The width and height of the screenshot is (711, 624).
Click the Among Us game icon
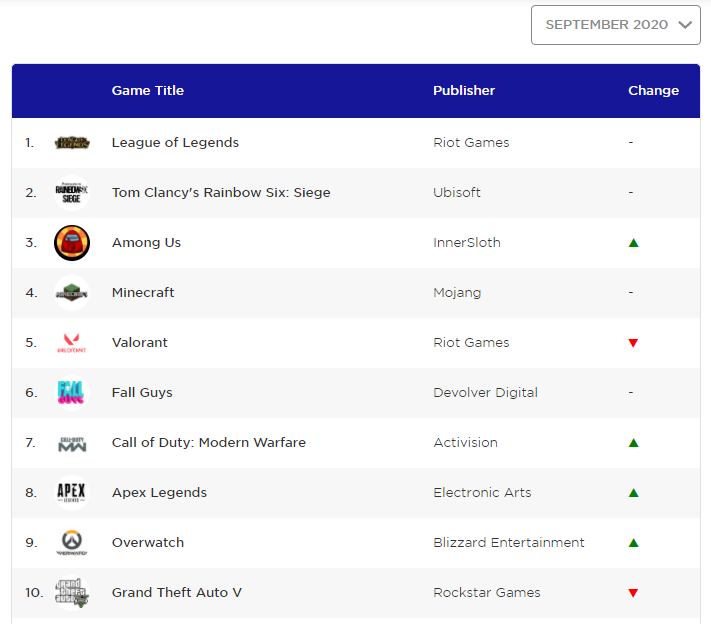pos(72,243)
